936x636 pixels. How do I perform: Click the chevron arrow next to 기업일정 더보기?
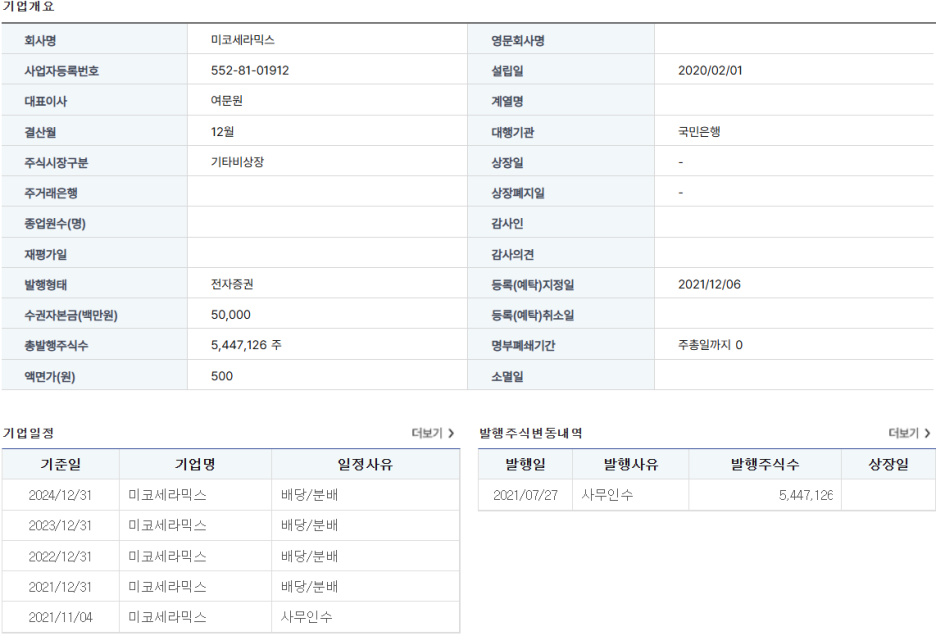point(451,433)
